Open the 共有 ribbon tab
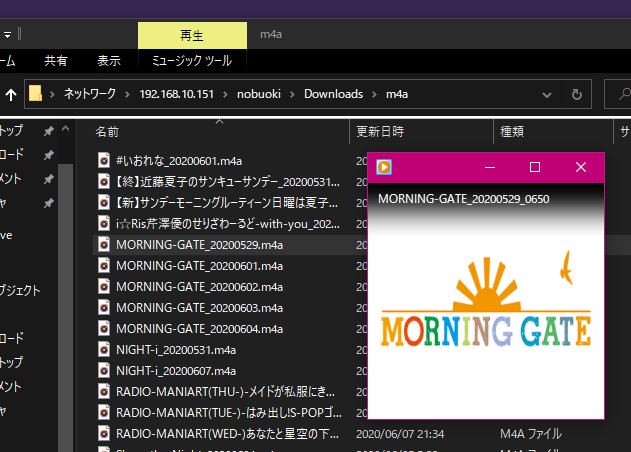This screenshot has width=631, height=452. (56, 61)
